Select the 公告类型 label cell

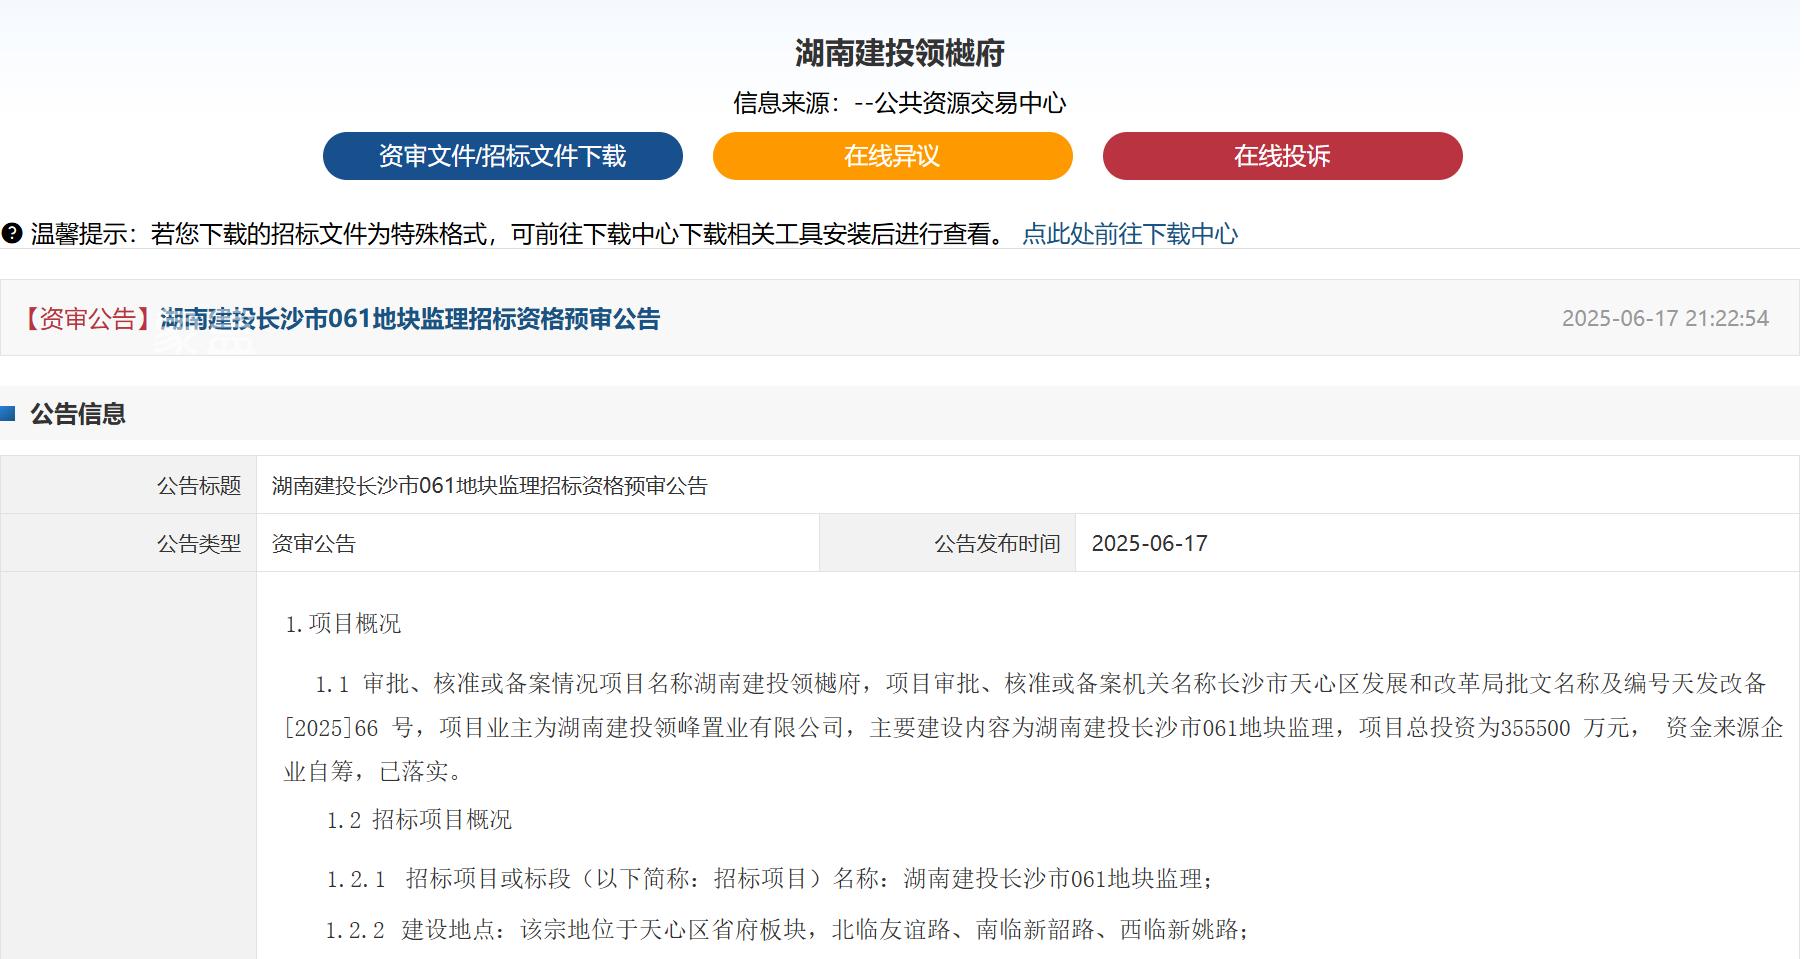pyautogui.click(x=129, y=543)
